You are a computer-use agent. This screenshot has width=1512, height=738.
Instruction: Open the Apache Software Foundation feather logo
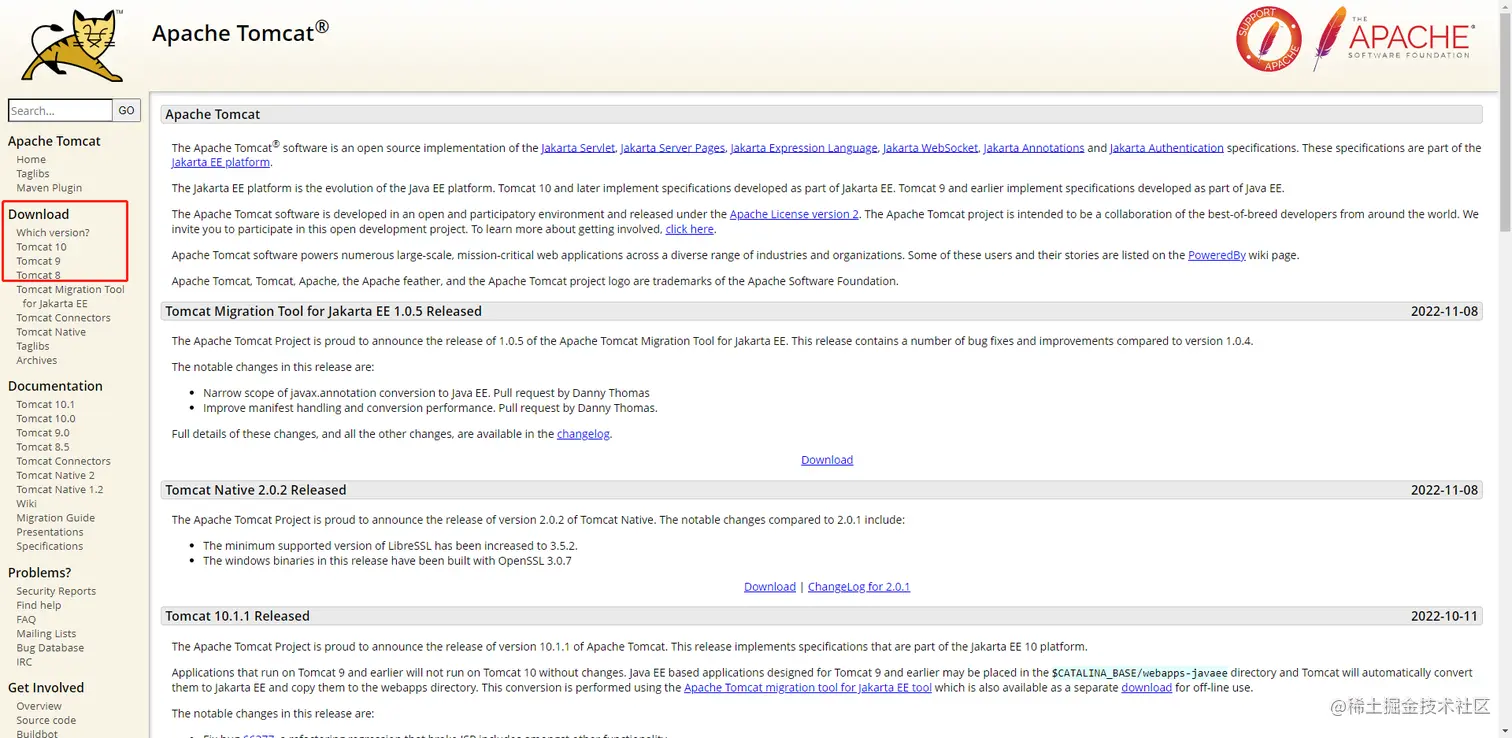(x=1392, y=38)
